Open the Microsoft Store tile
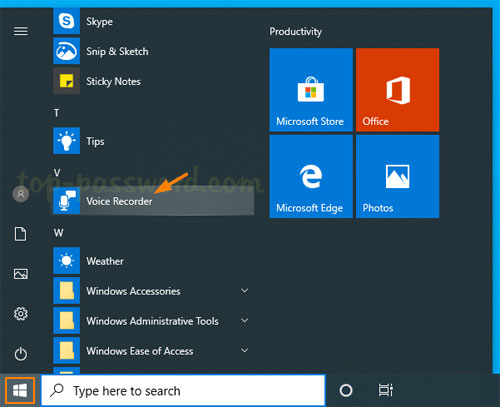500x407 pixels. coord(311,90)
